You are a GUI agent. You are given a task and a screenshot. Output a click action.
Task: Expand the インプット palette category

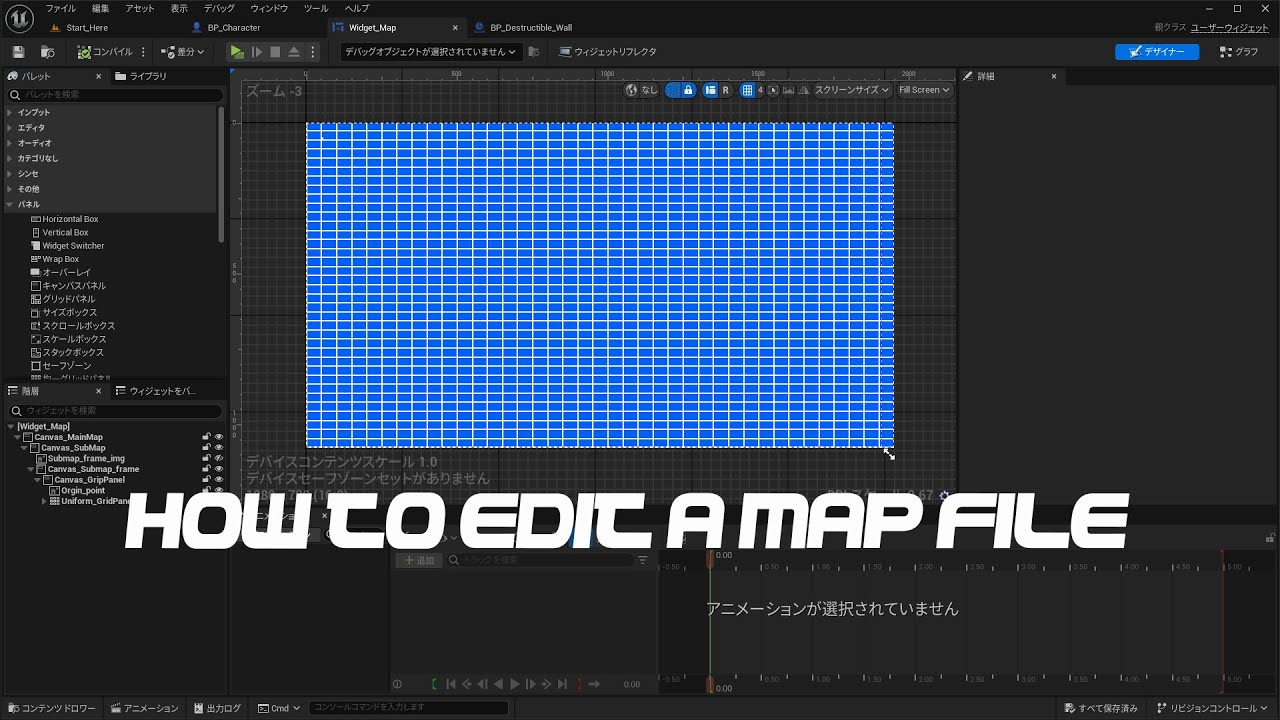click(x=10, y=113)
